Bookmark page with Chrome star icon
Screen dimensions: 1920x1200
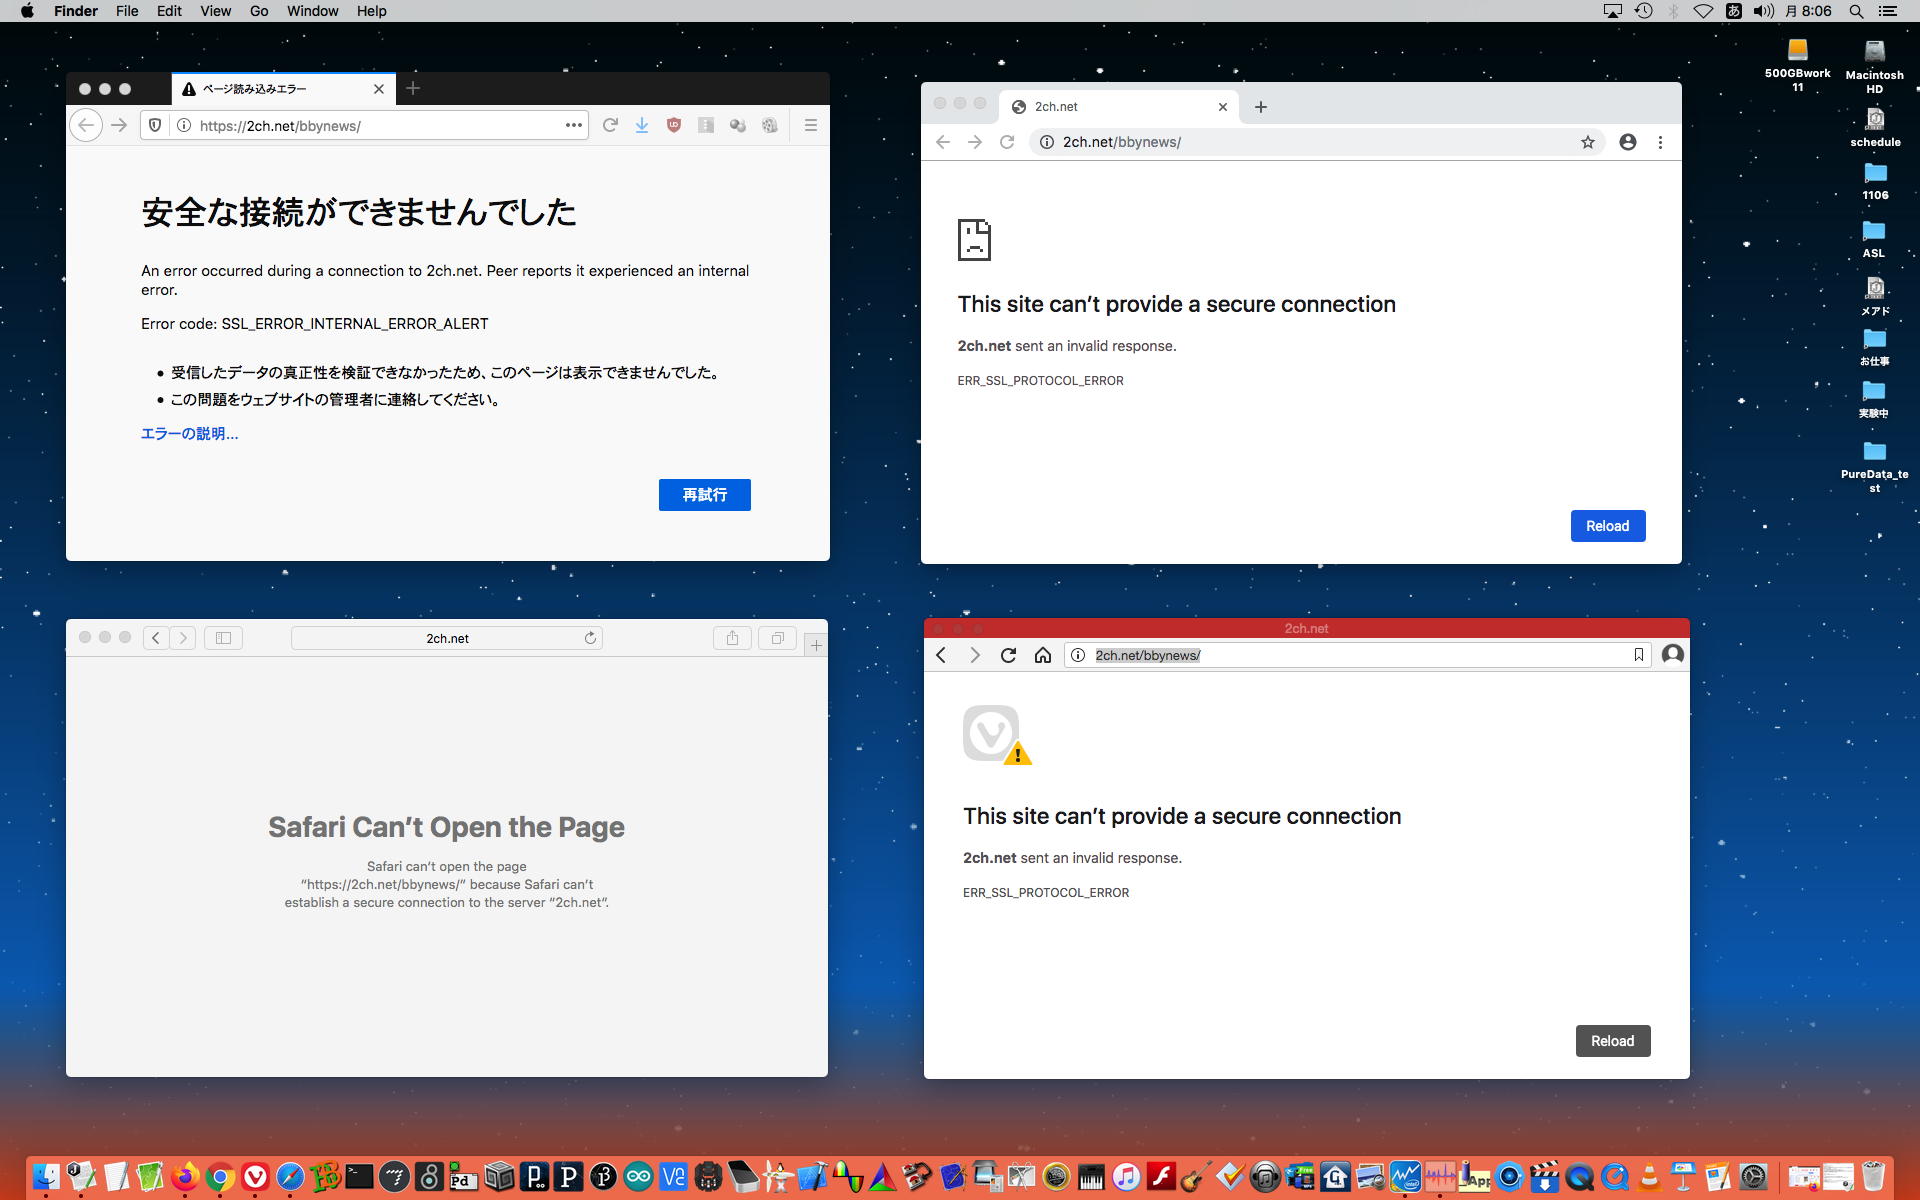pos(1588,142)
